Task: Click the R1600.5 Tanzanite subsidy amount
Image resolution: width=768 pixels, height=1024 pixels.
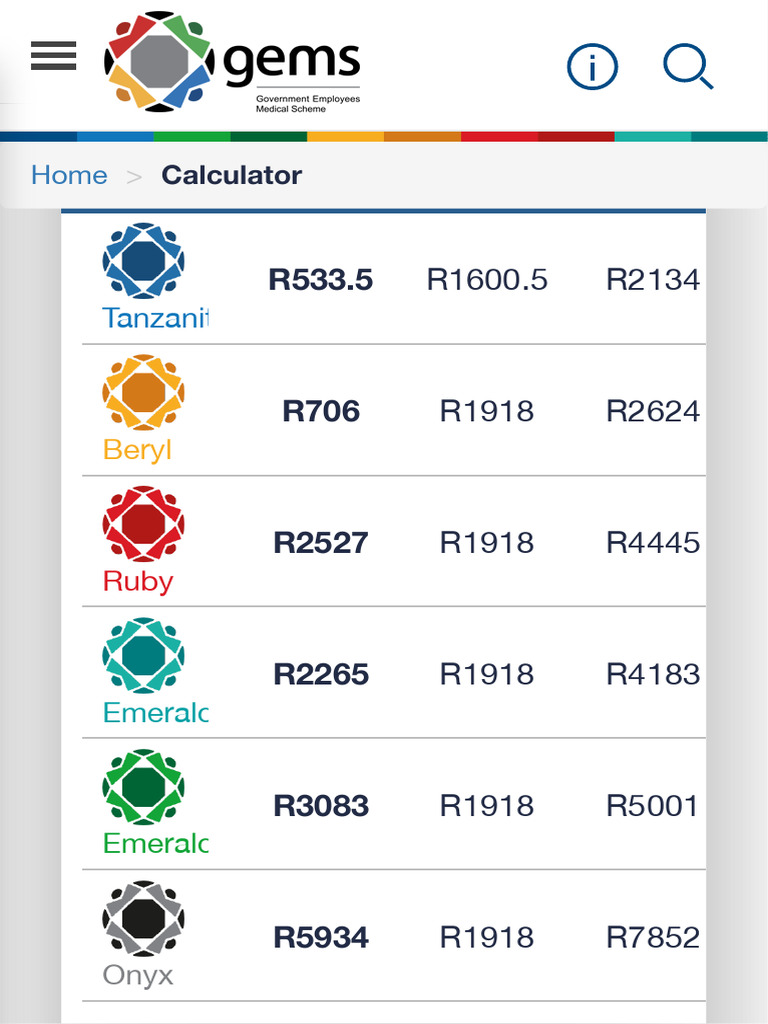Action: pyautogui.click(x=487, y=280)
